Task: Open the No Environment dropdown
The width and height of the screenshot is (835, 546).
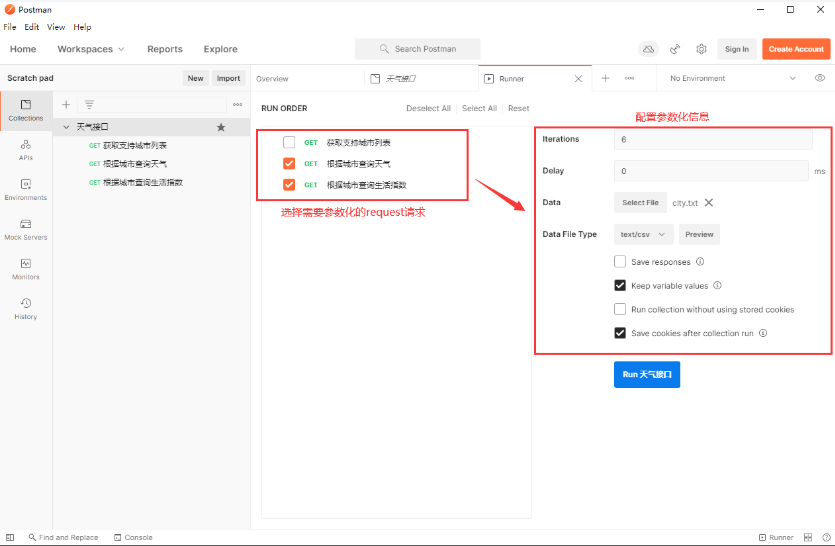Action: pyautogui.click(x=733, y=78)
